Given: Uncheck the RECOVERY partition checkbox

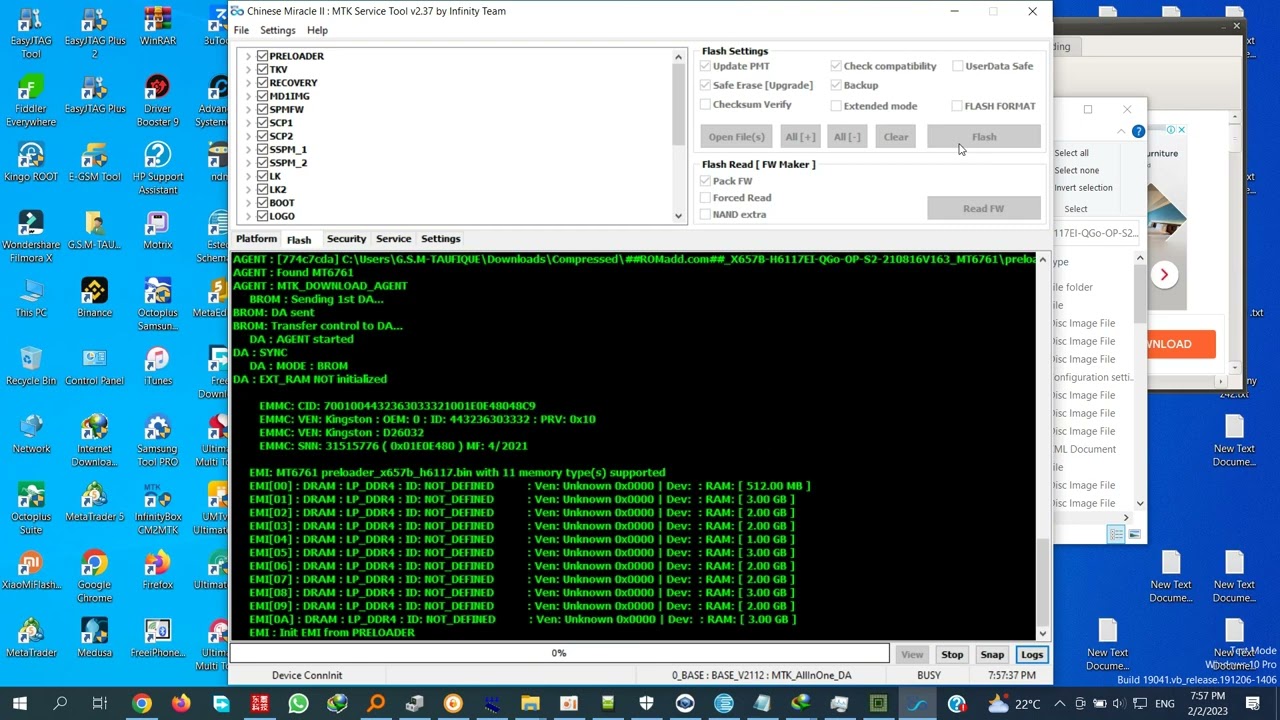Looking at the screenshot, I should 262,83.
